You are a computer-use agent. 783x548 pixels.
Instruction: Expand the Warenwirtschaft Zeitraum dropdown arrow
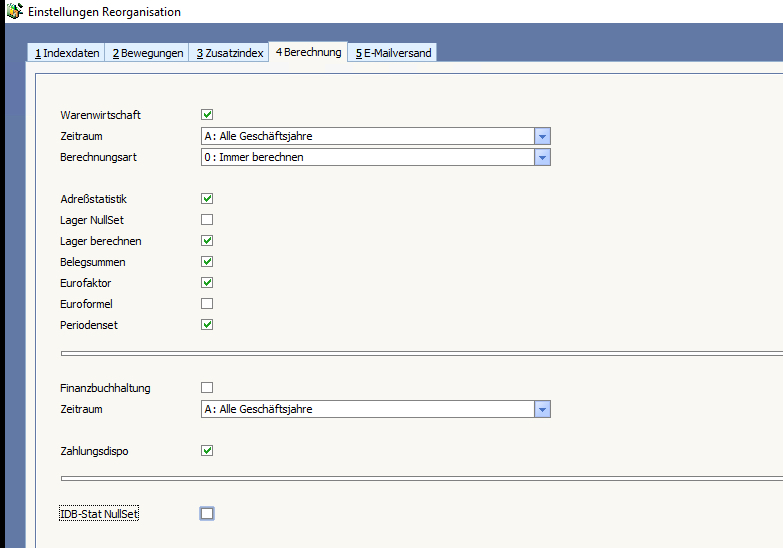542,136
